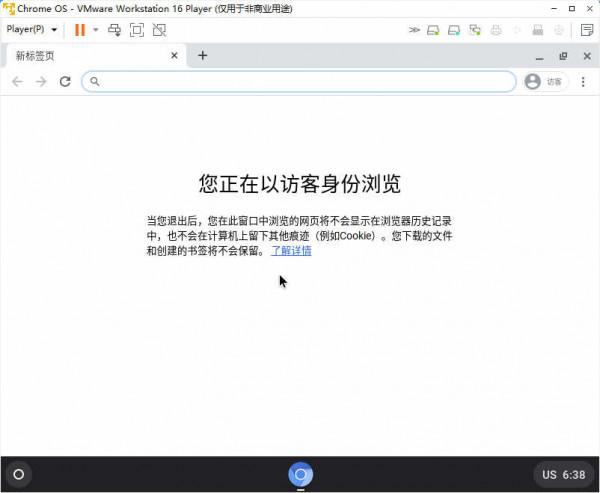Open the 访客 guest profile button
Viewport: 600px width, 493px height.
545,82
